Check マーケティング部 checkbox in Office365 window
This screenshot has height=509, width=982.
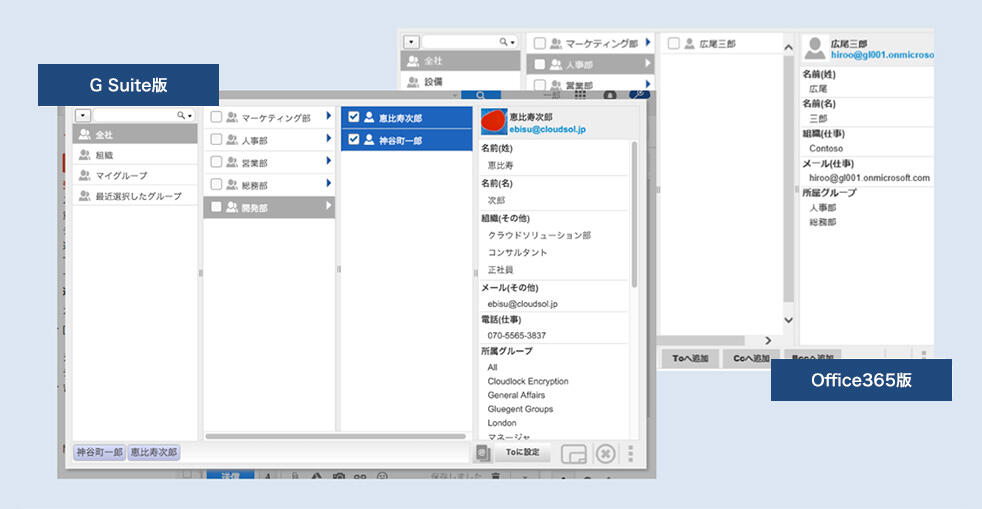click(x=539, y=43)
